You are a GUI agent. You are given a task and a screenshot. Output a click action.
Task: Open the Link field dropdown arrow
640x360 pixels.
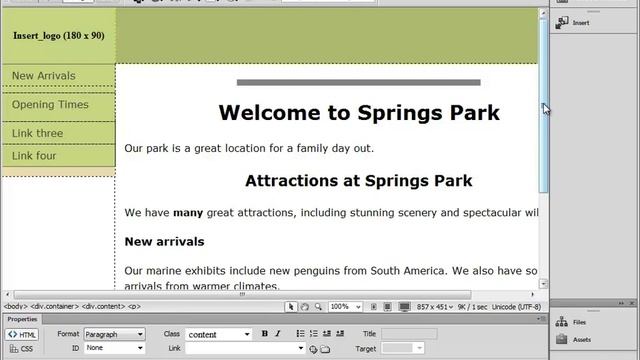(301, 348)
